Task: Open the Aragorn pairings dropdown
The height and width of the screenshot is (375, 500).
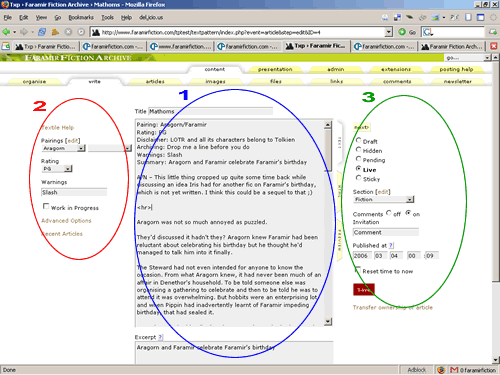Action: [x=63, y=148]
